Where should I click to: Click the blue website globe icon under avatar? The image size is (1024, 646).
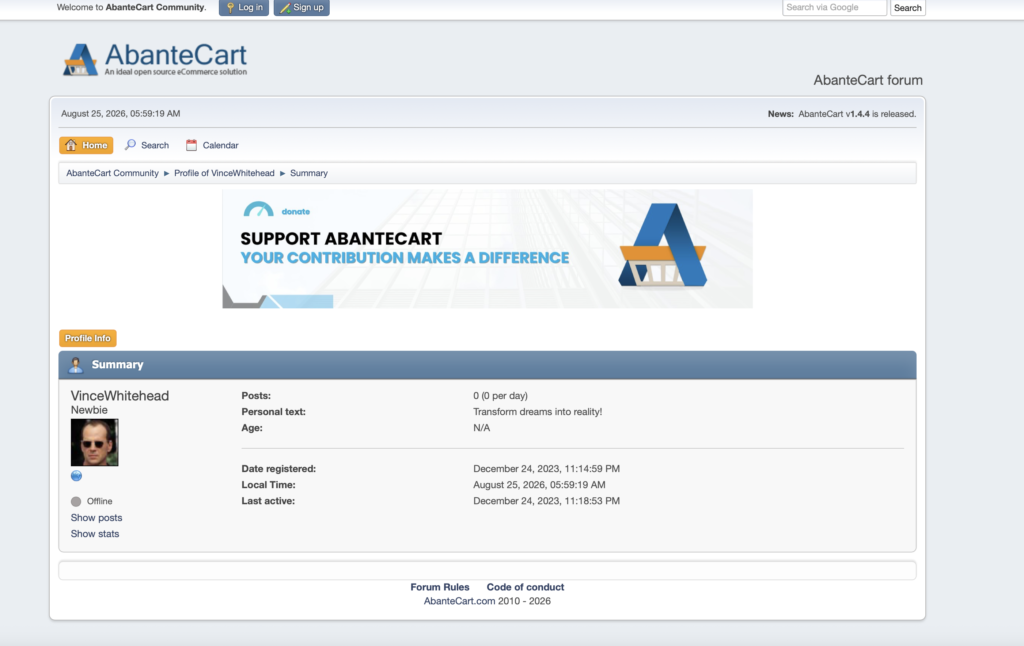(76, 476)
